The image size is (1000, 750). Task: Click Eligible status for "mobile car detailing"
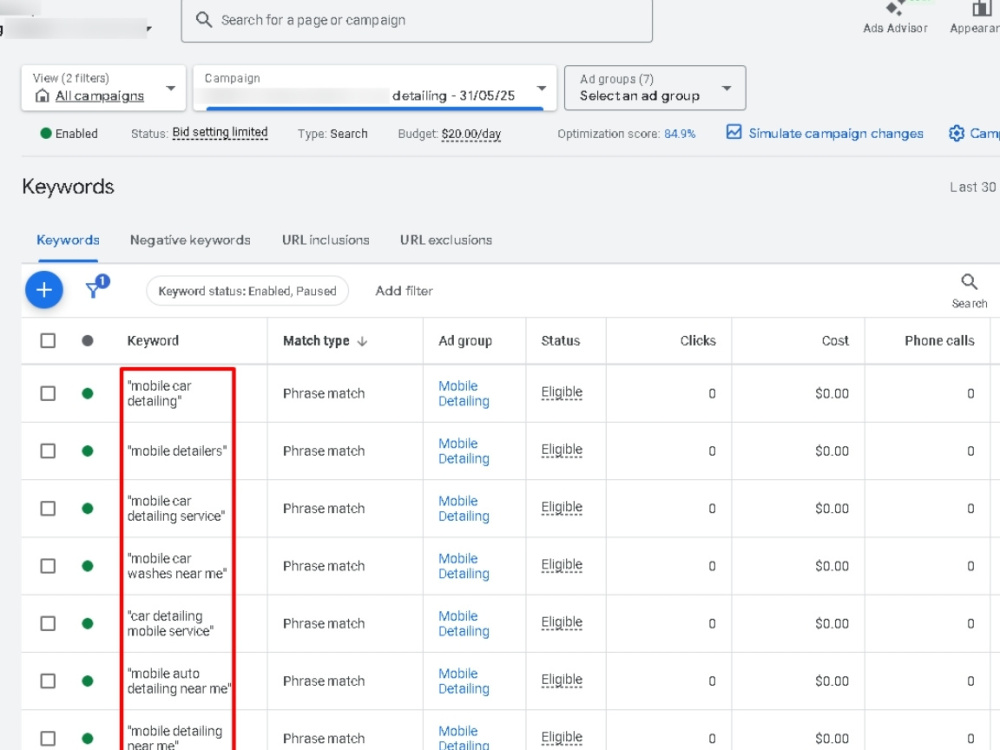click(561, 392)
